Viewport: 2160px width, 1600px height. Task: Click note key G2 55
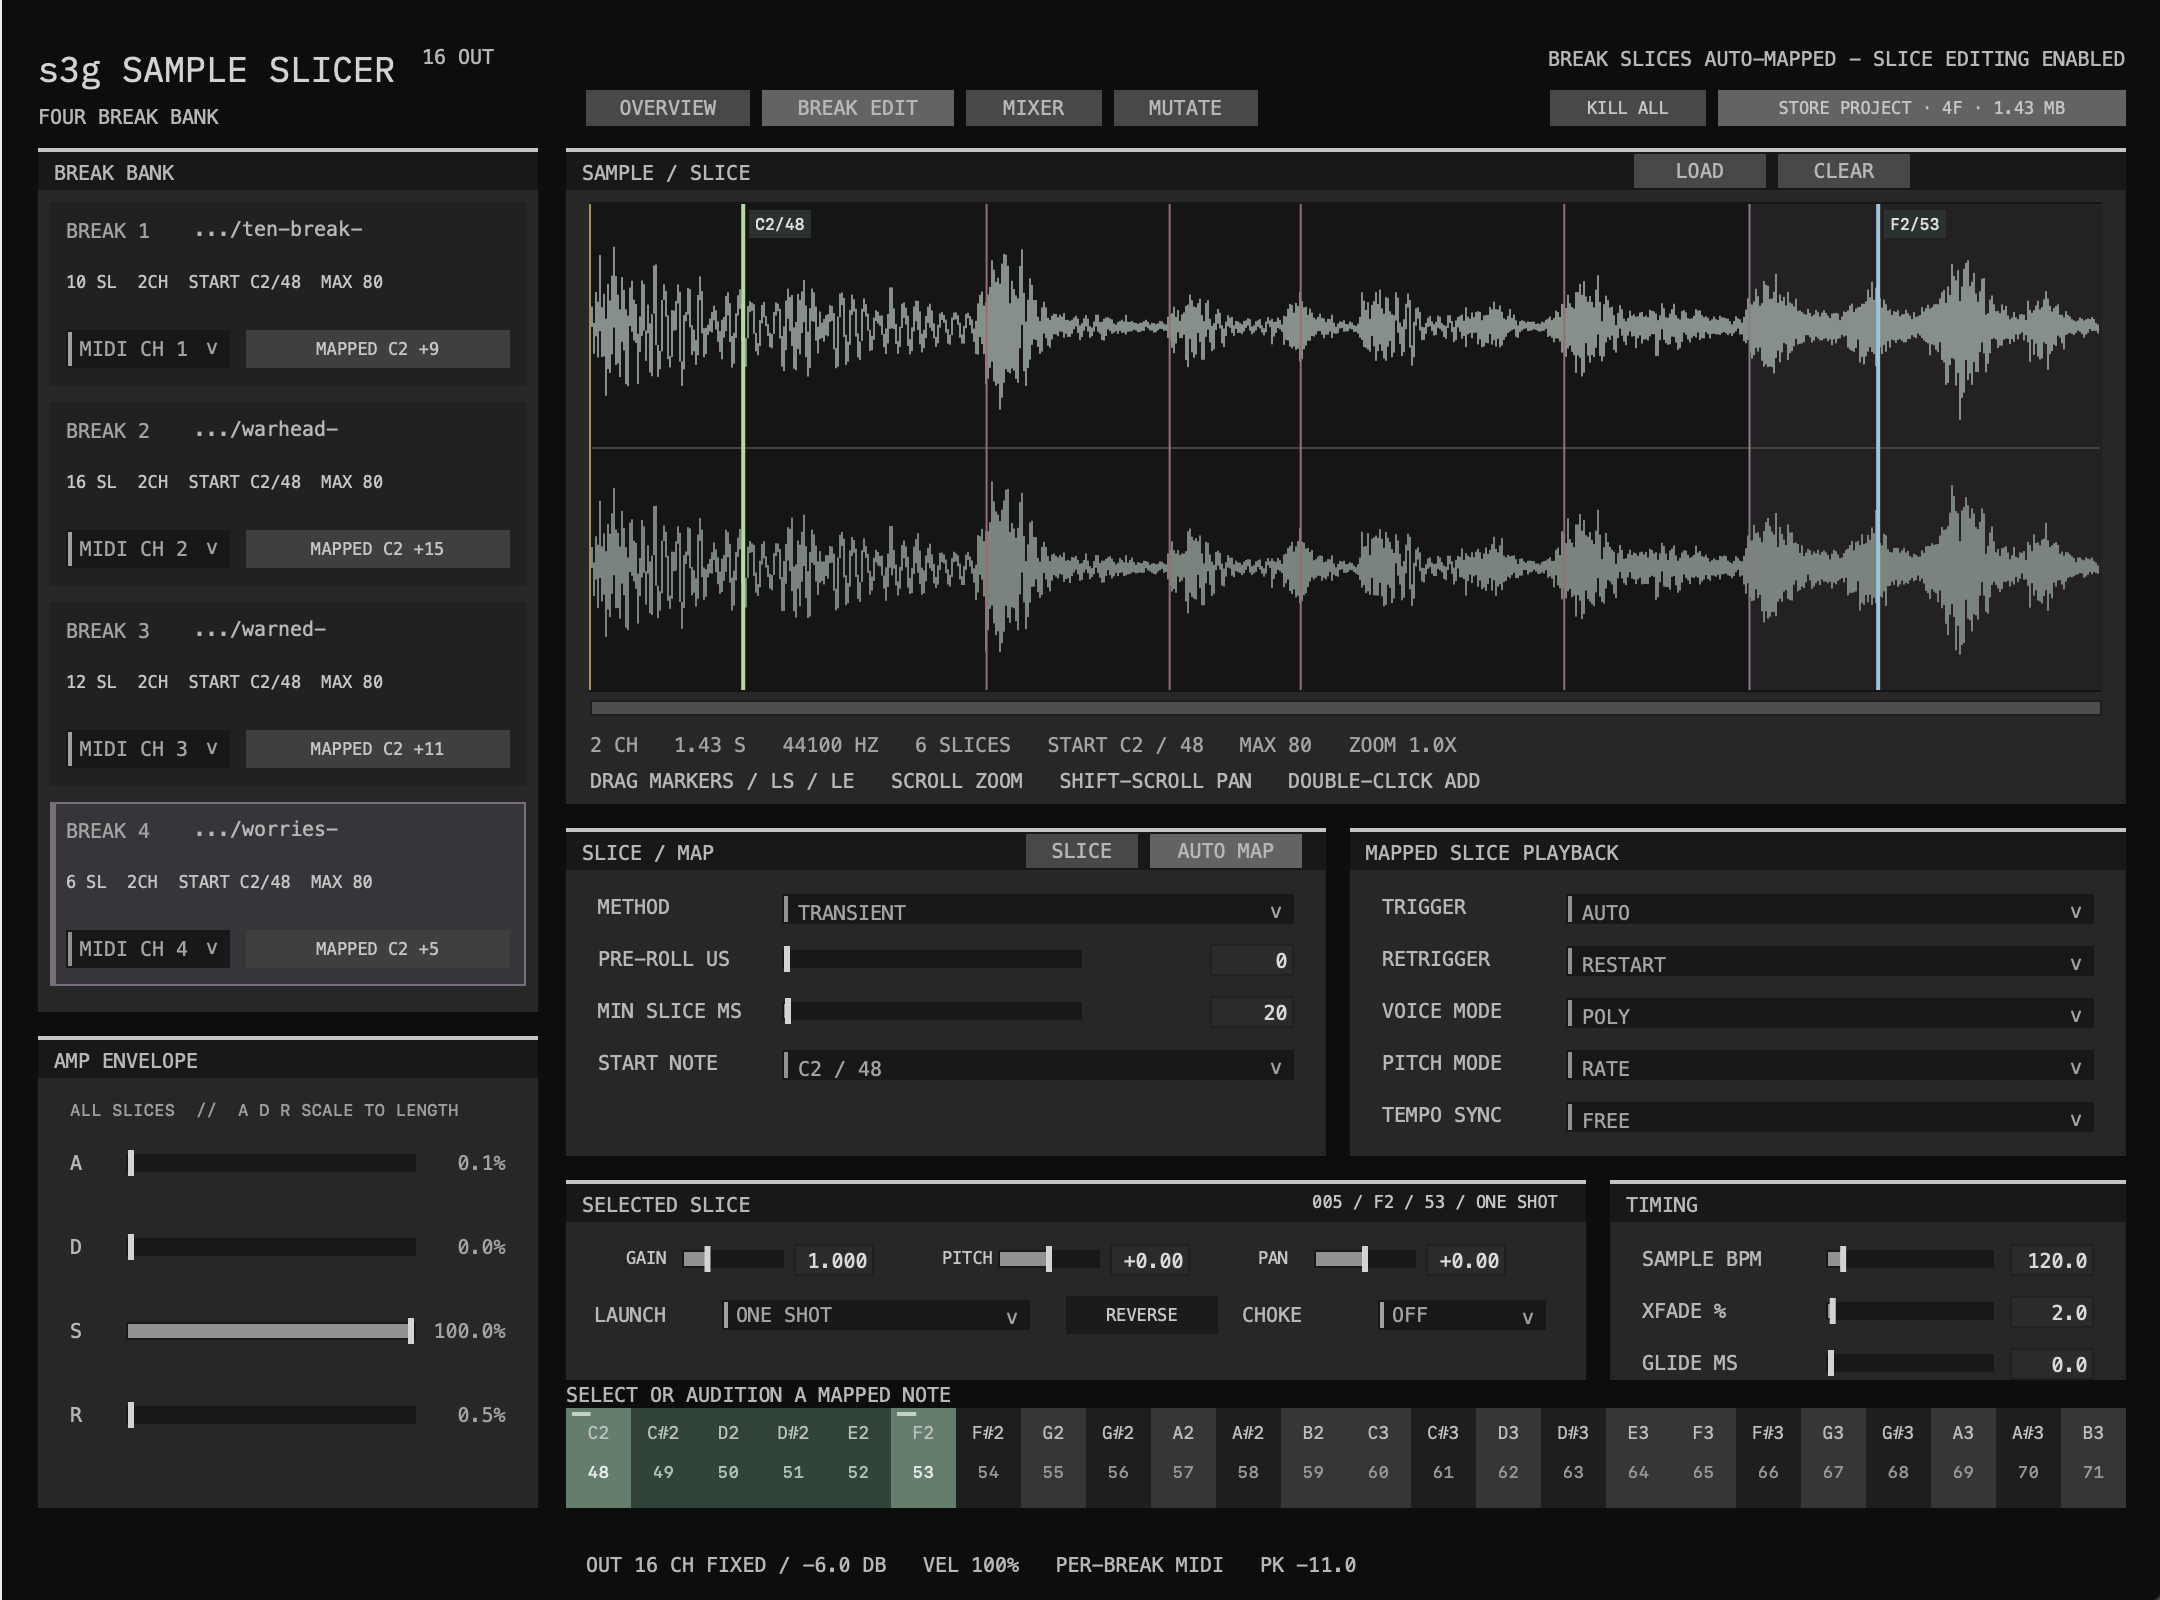(1053, 1457)
